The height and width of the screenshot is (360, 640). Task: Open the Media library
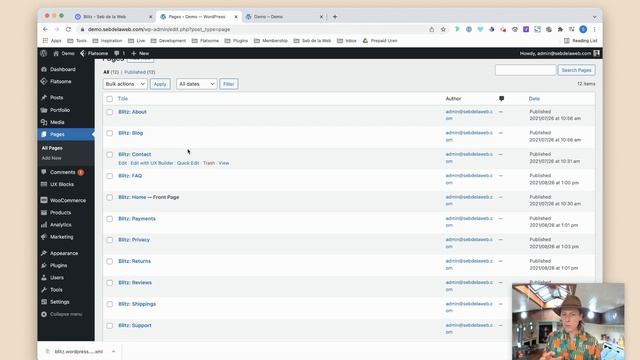57,122
